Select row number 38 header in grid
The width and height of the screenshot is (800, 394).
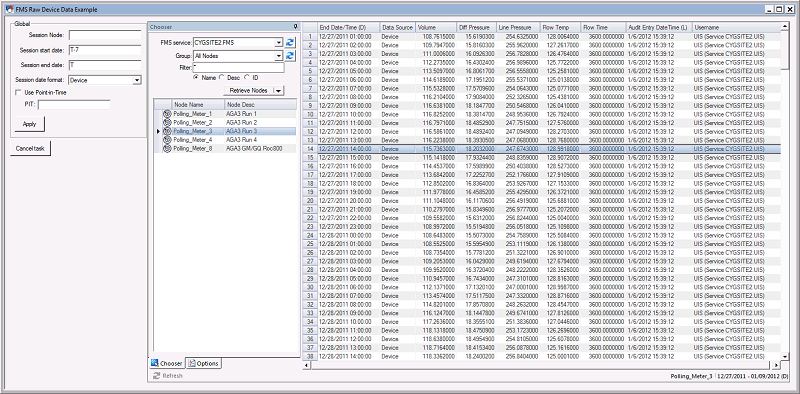point(310,356)
